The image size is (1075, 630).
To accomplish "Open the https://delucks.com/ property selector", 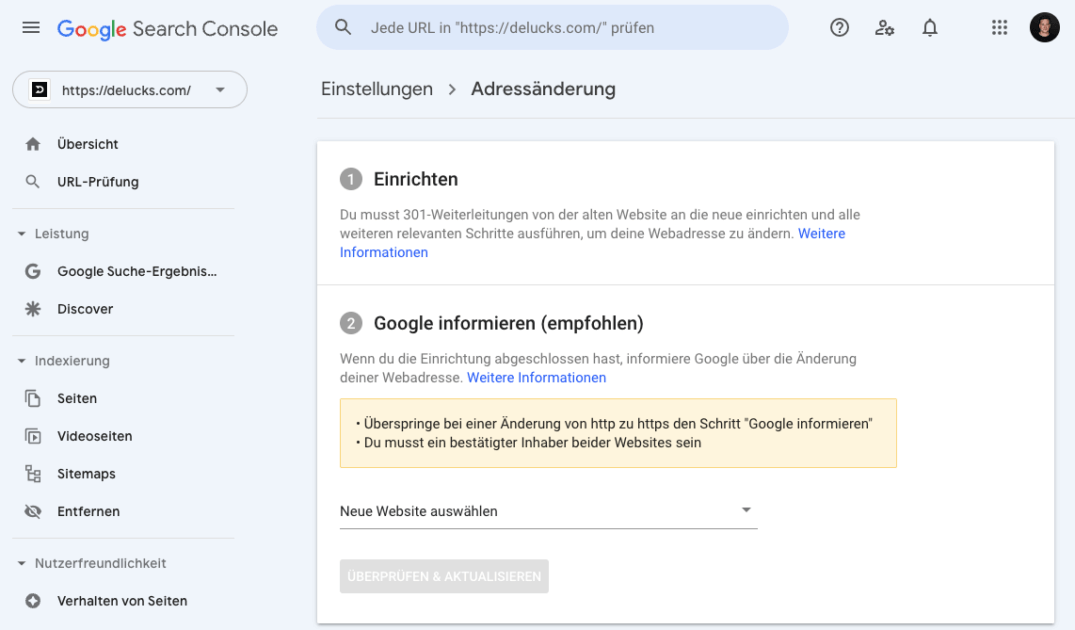I will coord(129,90).
